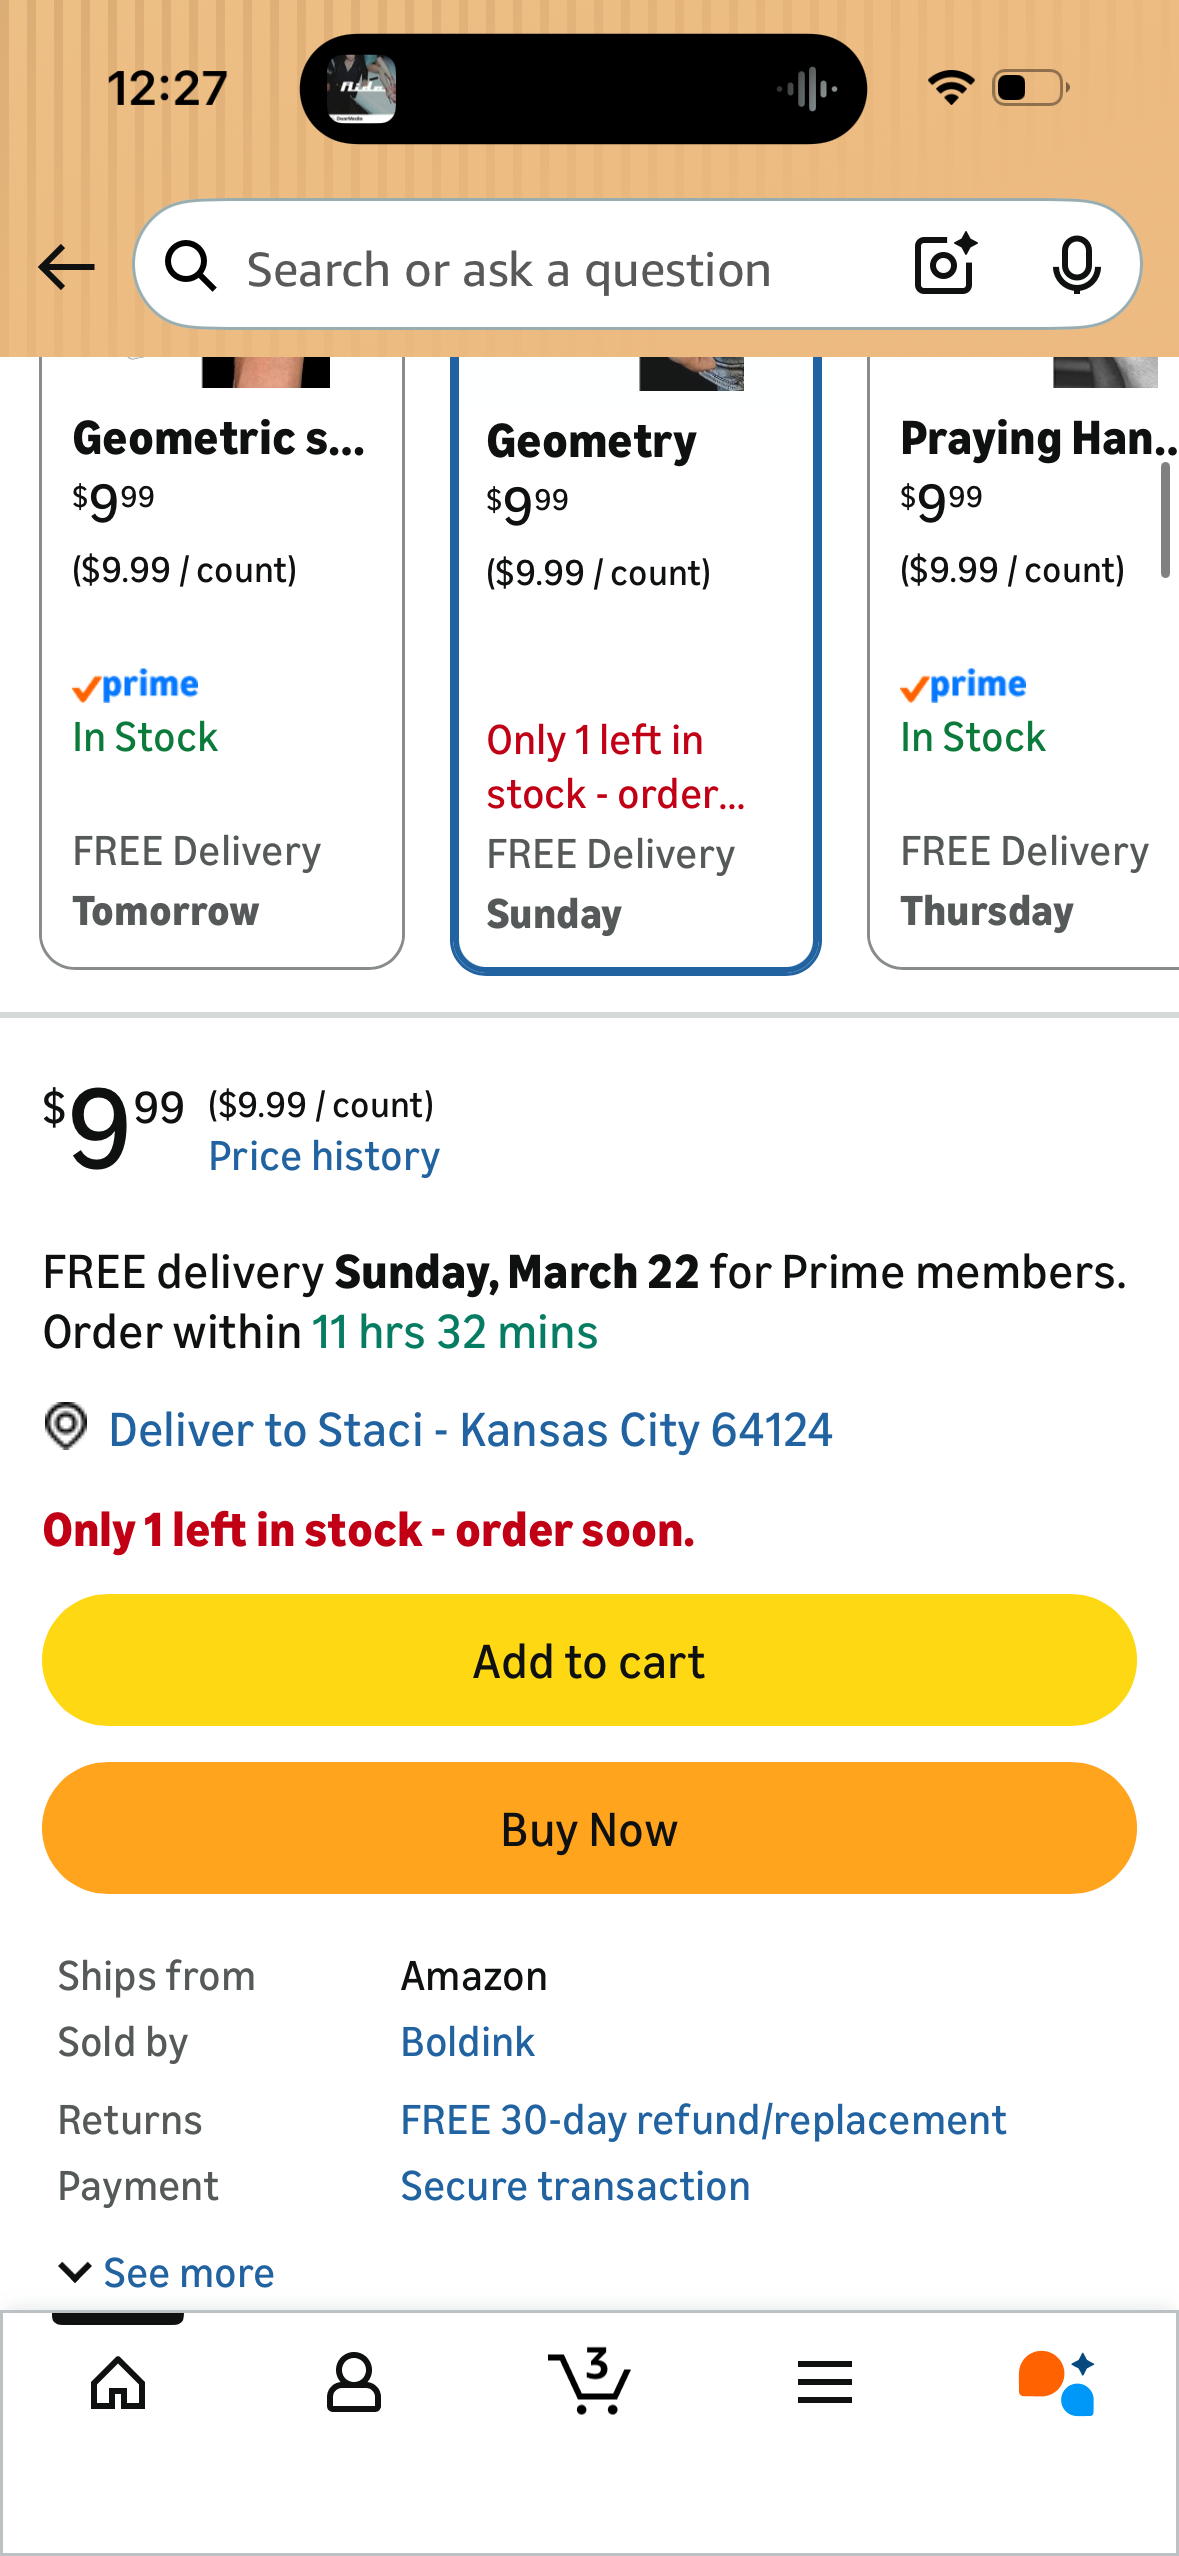Open the Price history link
Screen dimensions: 1179x2556
pos(324,1156)
